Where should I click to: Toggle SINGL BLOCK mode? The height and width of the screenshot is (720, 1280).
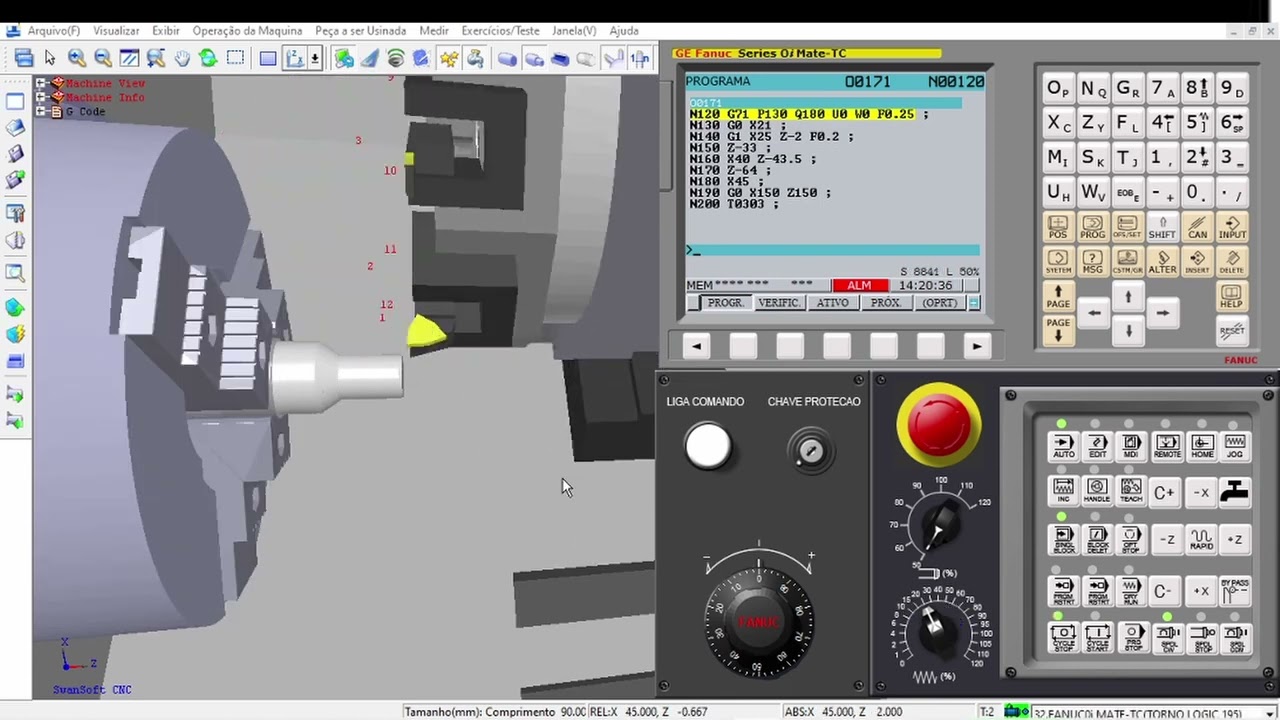(x=1063, y=540)
